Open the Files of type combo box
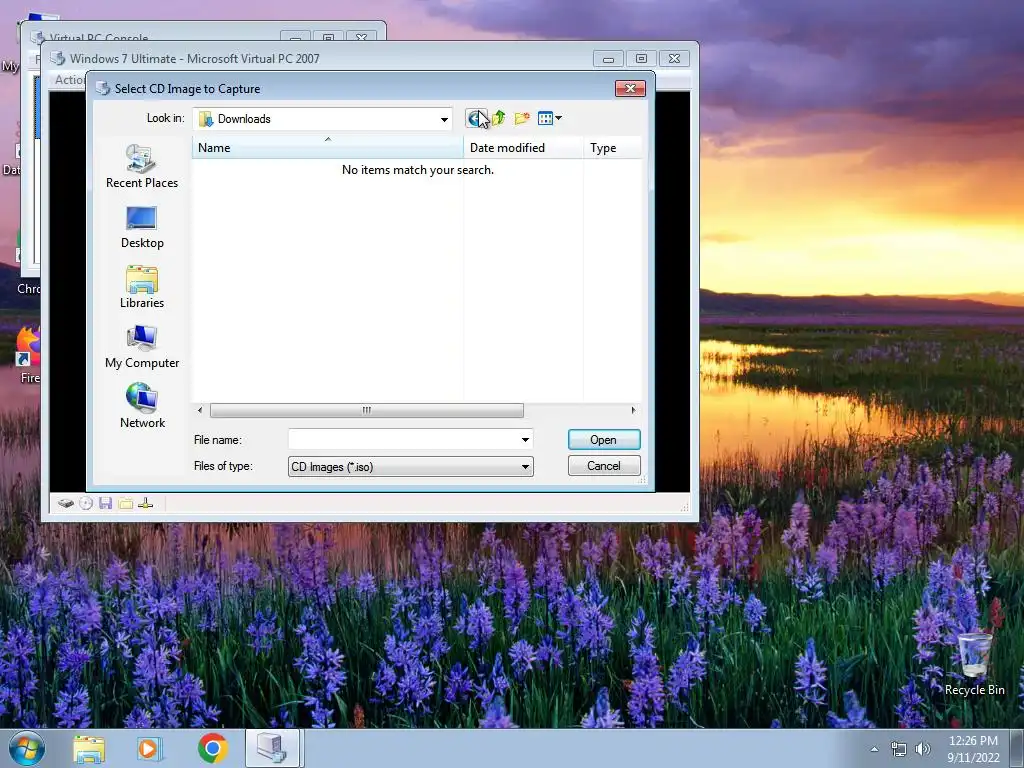The image size is (1024, 768). click(x=410, y=466)
